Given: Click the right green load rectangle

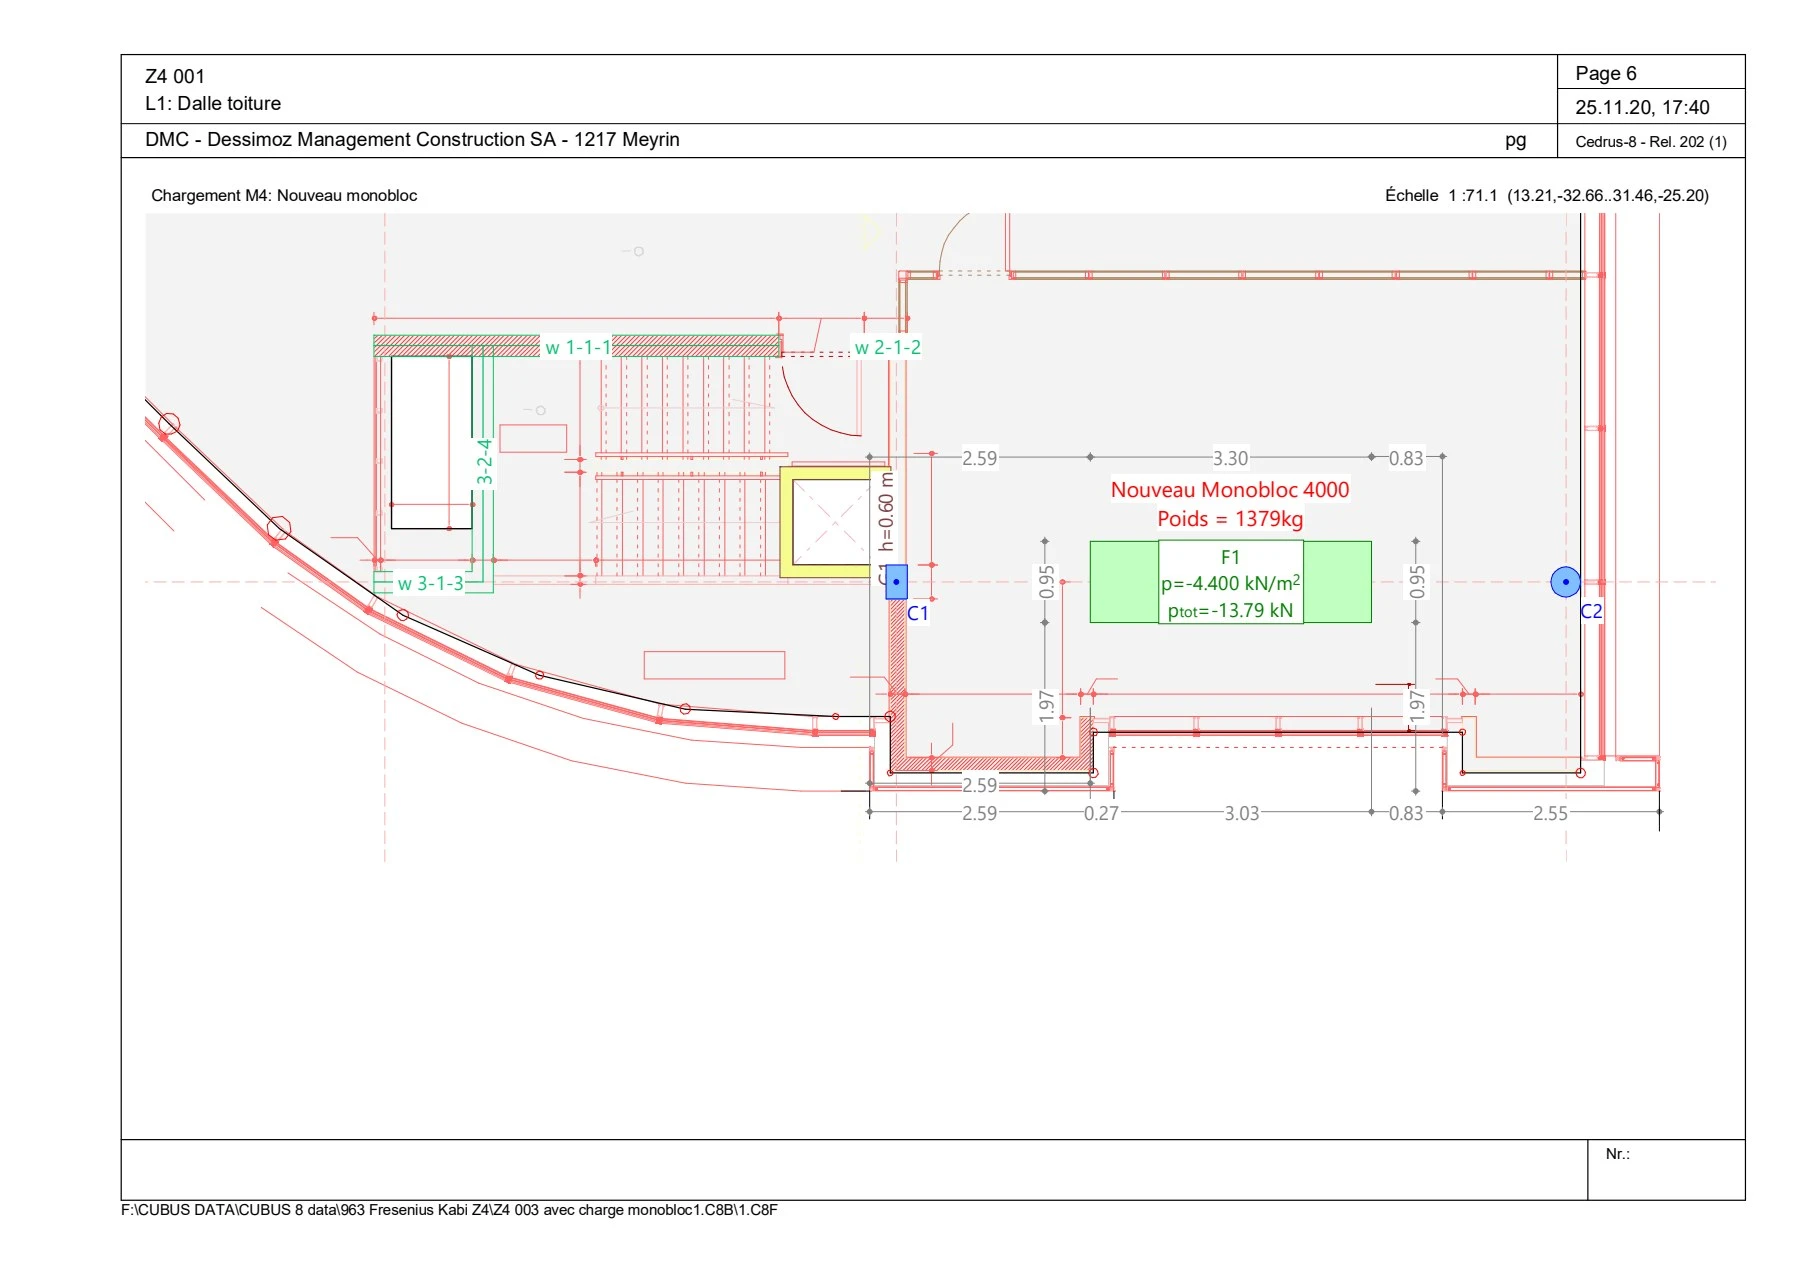Looking at the screenshot, I should 1337,582.
